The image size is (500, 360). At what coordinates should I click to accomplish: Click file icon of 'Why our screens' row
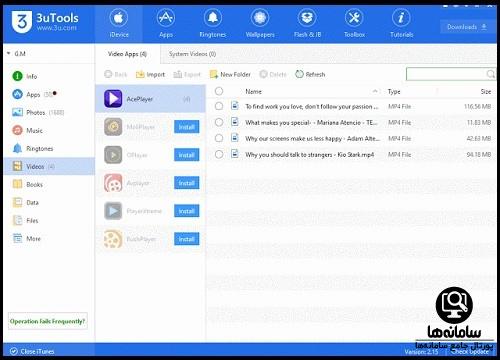235,138
